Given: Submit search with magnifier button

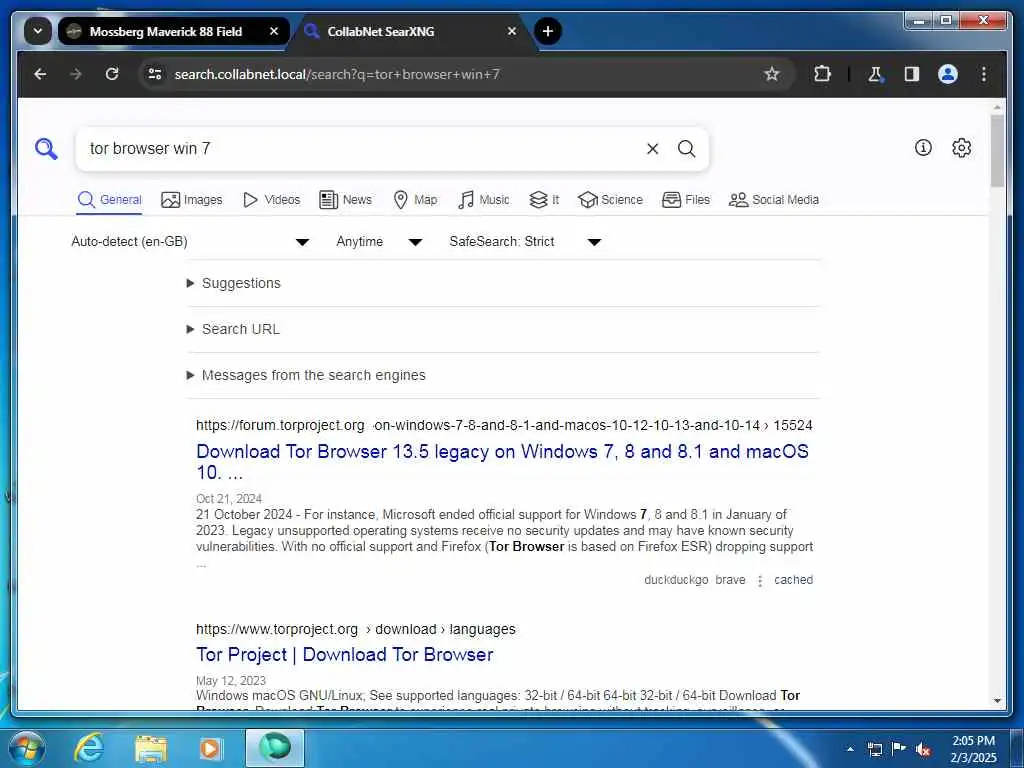Looking at the screenshot, I should pyautogui.click(x=686, y=149).
